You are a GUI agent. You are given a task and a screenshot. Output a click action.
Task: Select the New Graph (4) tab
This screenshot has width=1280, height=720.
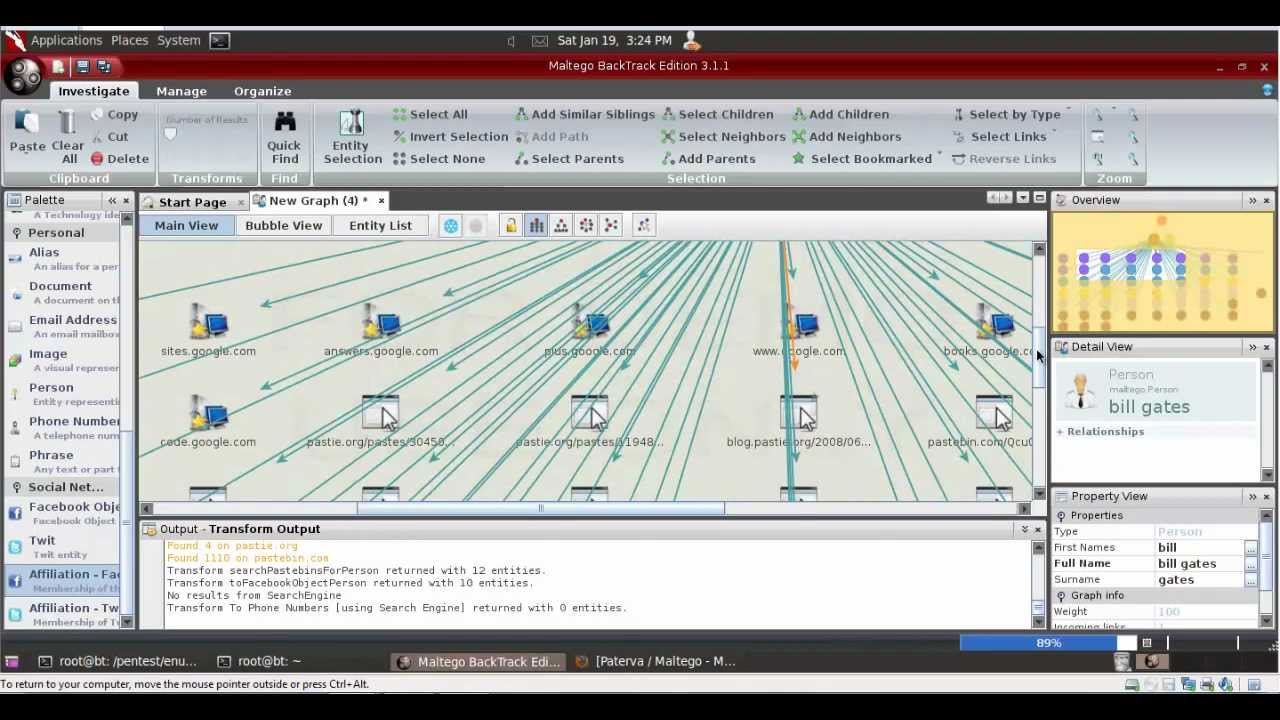pos(318,200)
